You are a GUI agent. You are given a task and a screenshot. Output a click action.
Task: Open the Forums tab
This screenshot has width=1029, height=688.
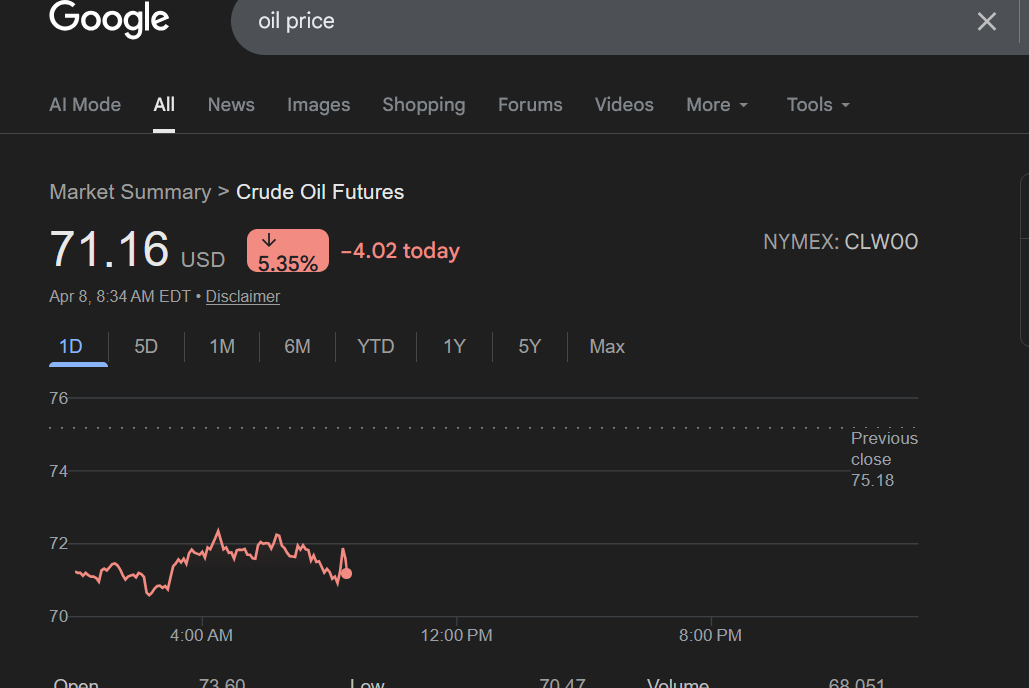530,105
